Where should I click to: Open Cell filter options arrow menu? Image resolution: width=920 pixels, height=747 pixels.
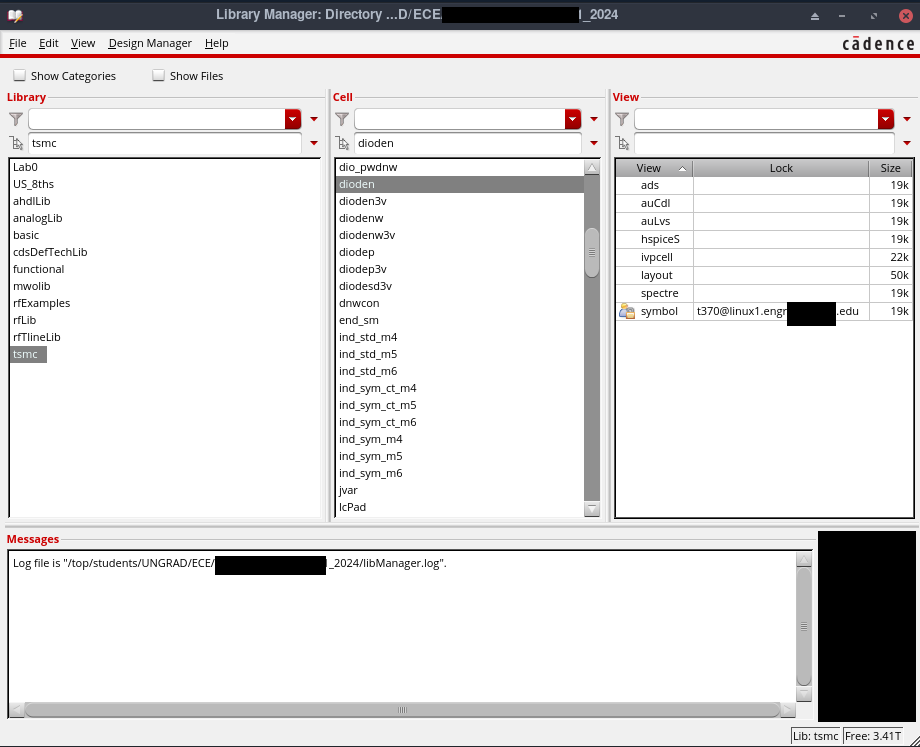point(594,119)
